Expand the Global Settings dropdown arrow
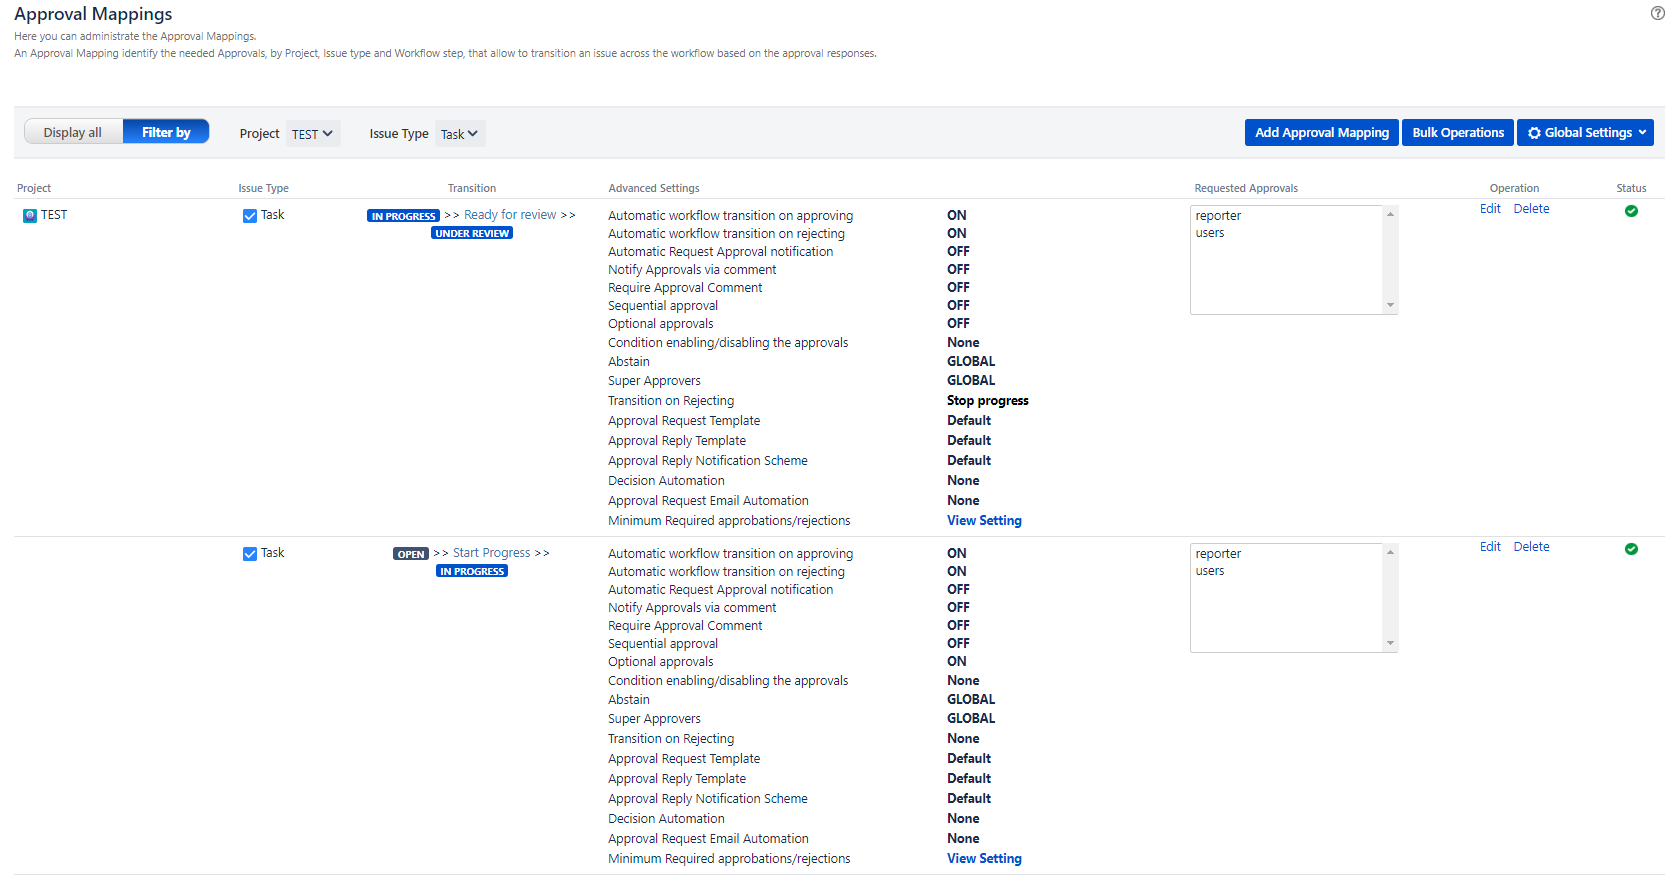 point(1642,132)
